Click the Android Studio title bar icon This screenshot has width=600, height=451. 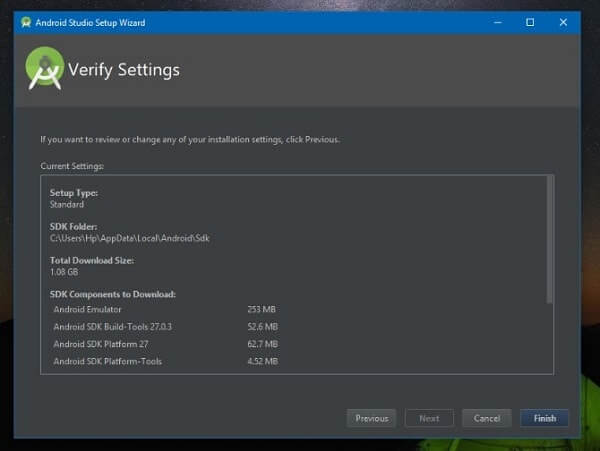click(x=26, y=22)
